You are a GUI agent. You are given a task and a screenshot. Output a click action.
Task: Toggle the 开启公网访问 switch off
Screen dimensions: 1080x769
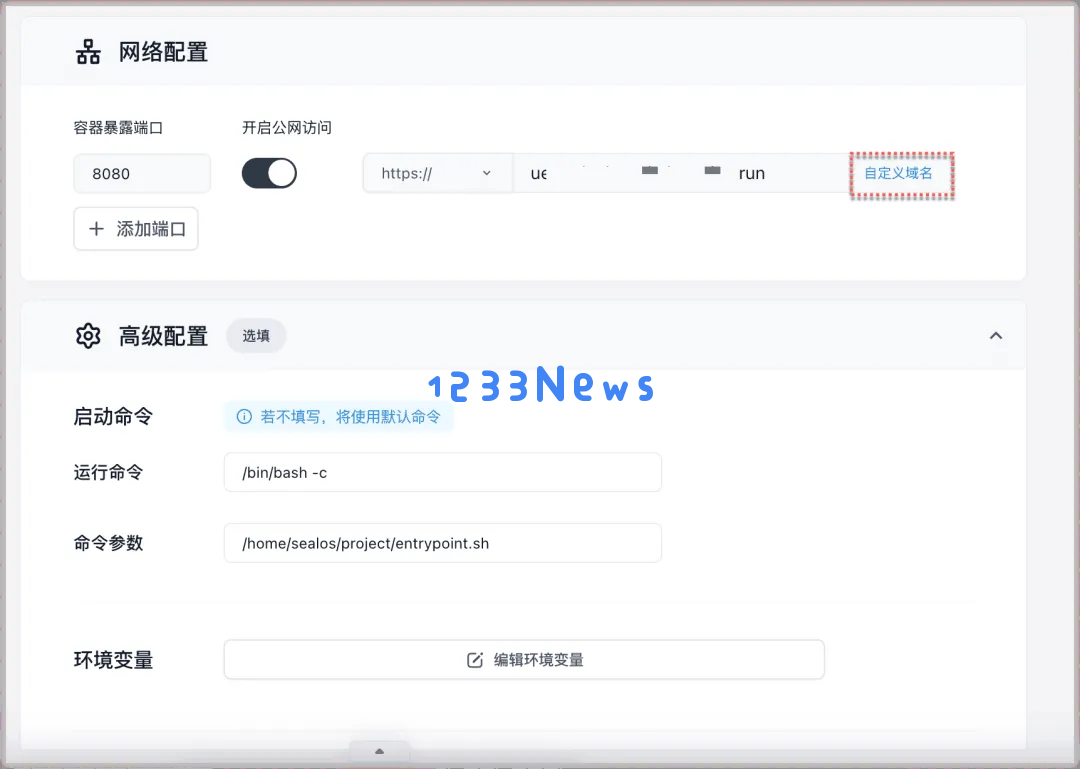click(x=269, y=173)
